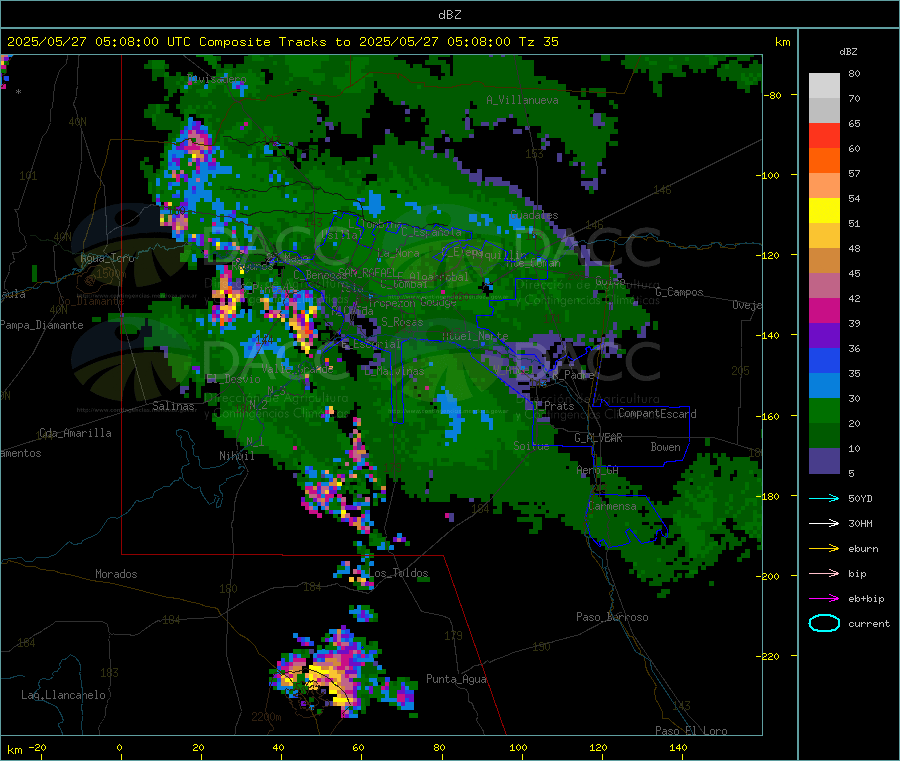The image size is (900, 761).
Task: Click the Punta_Agua map label
Action: (x=456, y=679)
